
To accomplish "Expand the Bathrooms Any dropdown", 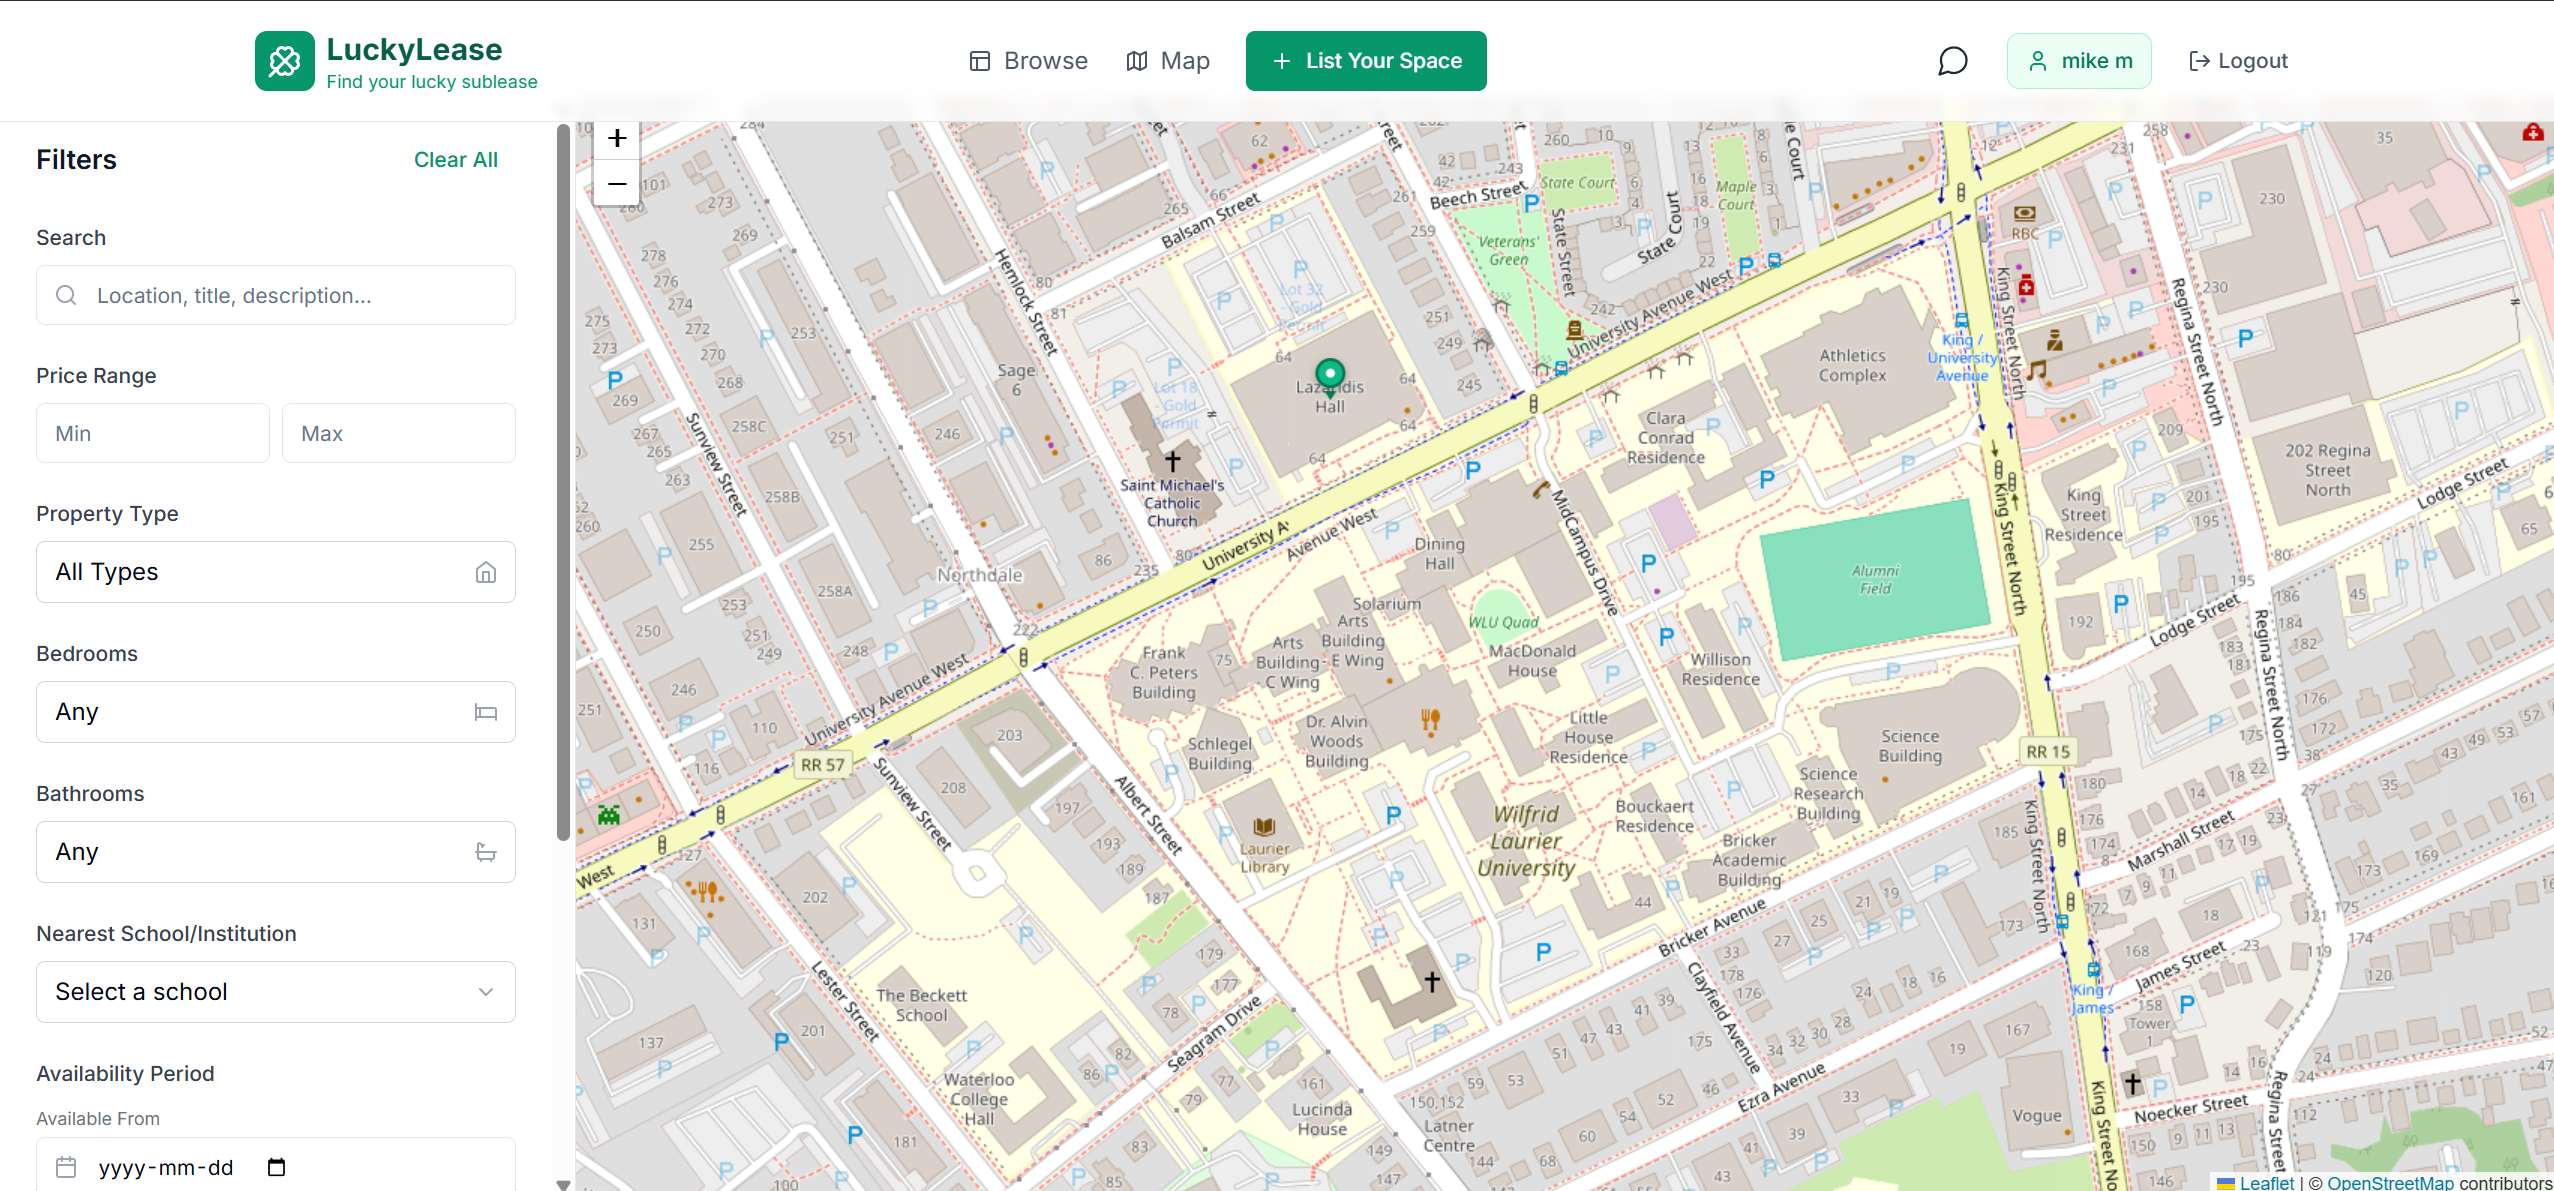I will (276, 852).
